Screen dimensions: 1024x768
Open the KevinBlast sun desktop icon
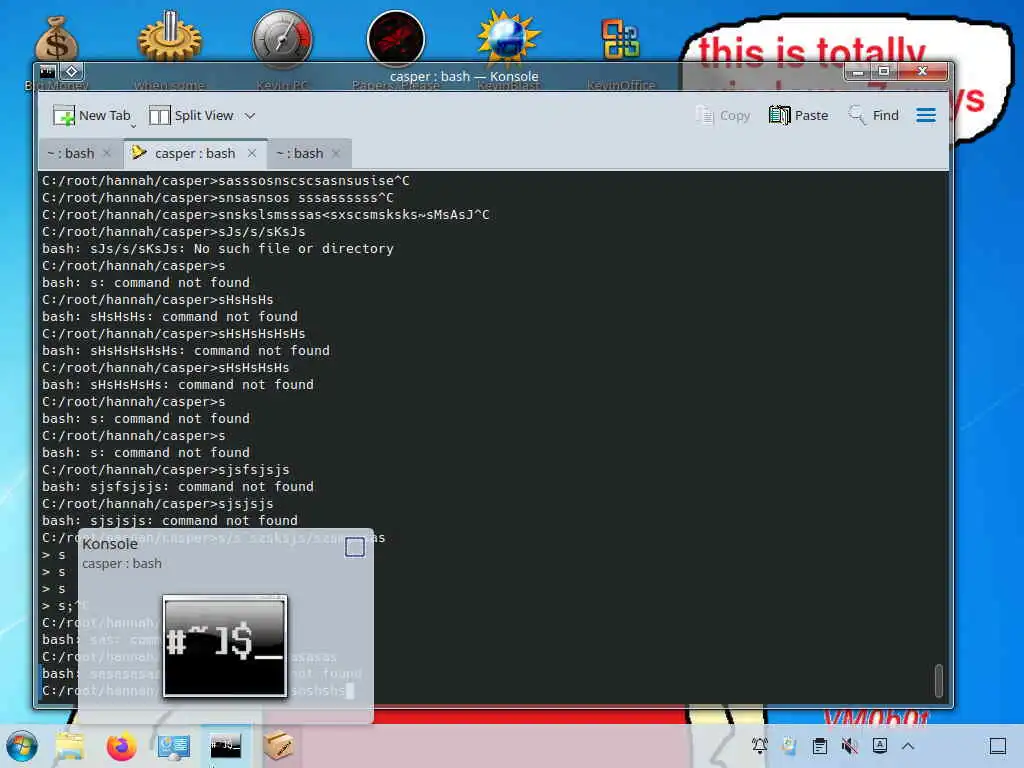[508, 38]
